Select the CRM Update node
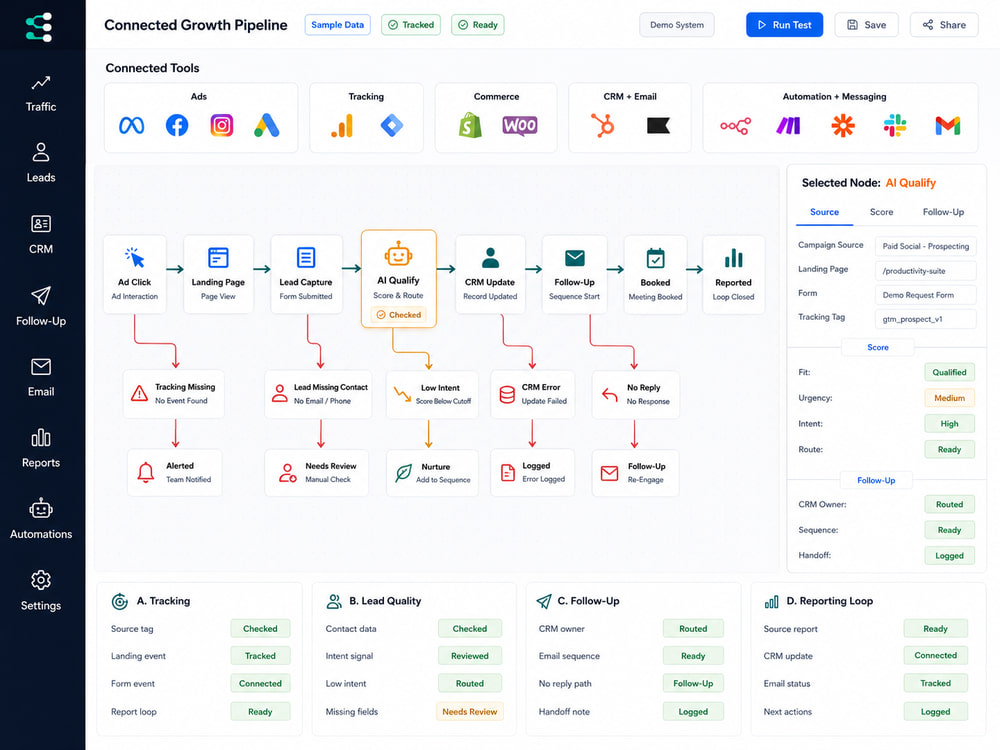 click(490, 274)
